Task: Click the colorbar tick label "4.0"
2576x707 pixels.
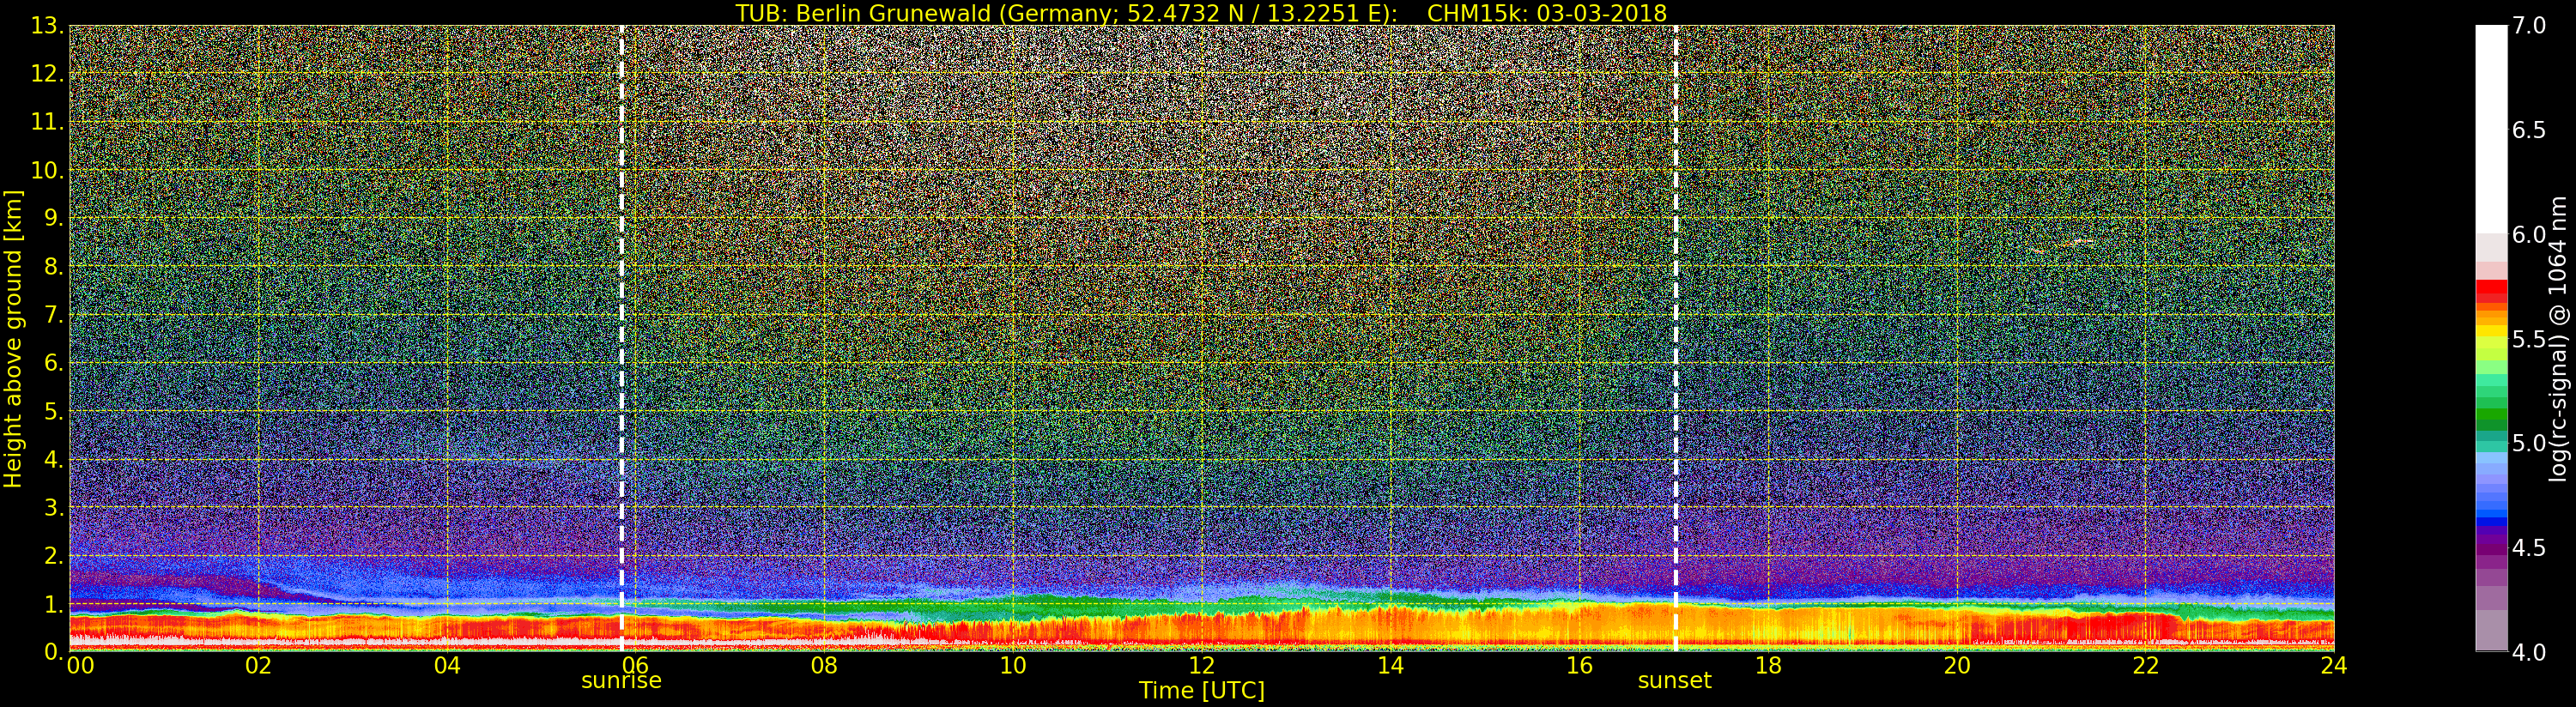Action: click(x=2530, y=652)
